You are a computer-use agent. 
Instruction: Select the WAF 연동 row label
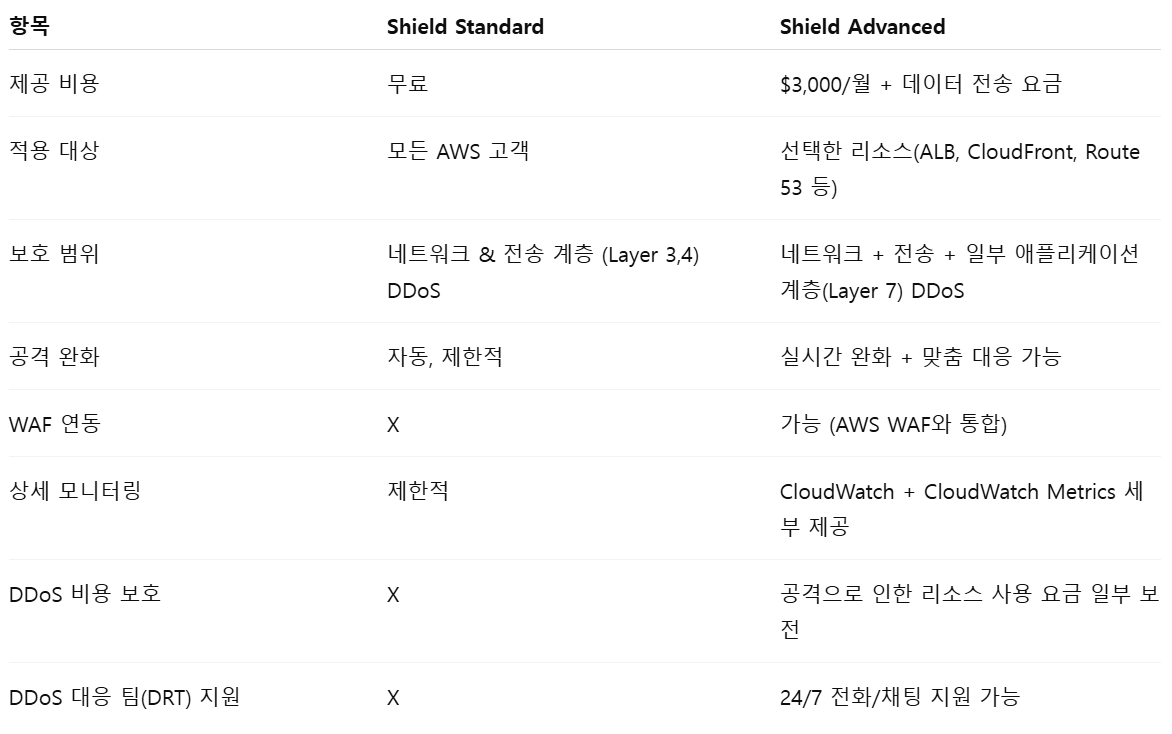[x=55, y=424]
